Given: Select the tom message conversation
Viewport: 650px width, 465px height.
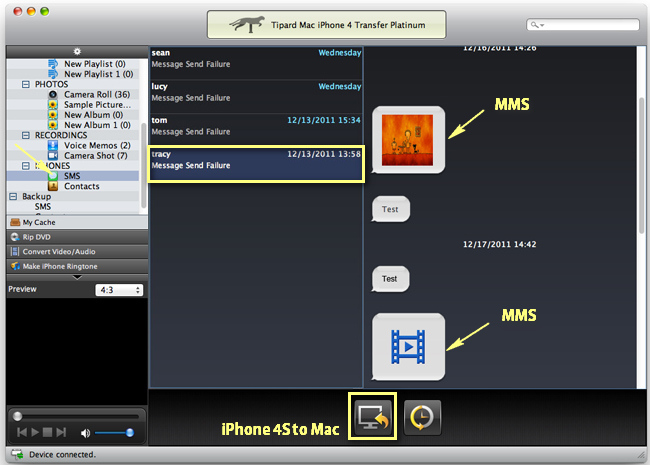Looking at the screenshot, I should coord(256,130).
